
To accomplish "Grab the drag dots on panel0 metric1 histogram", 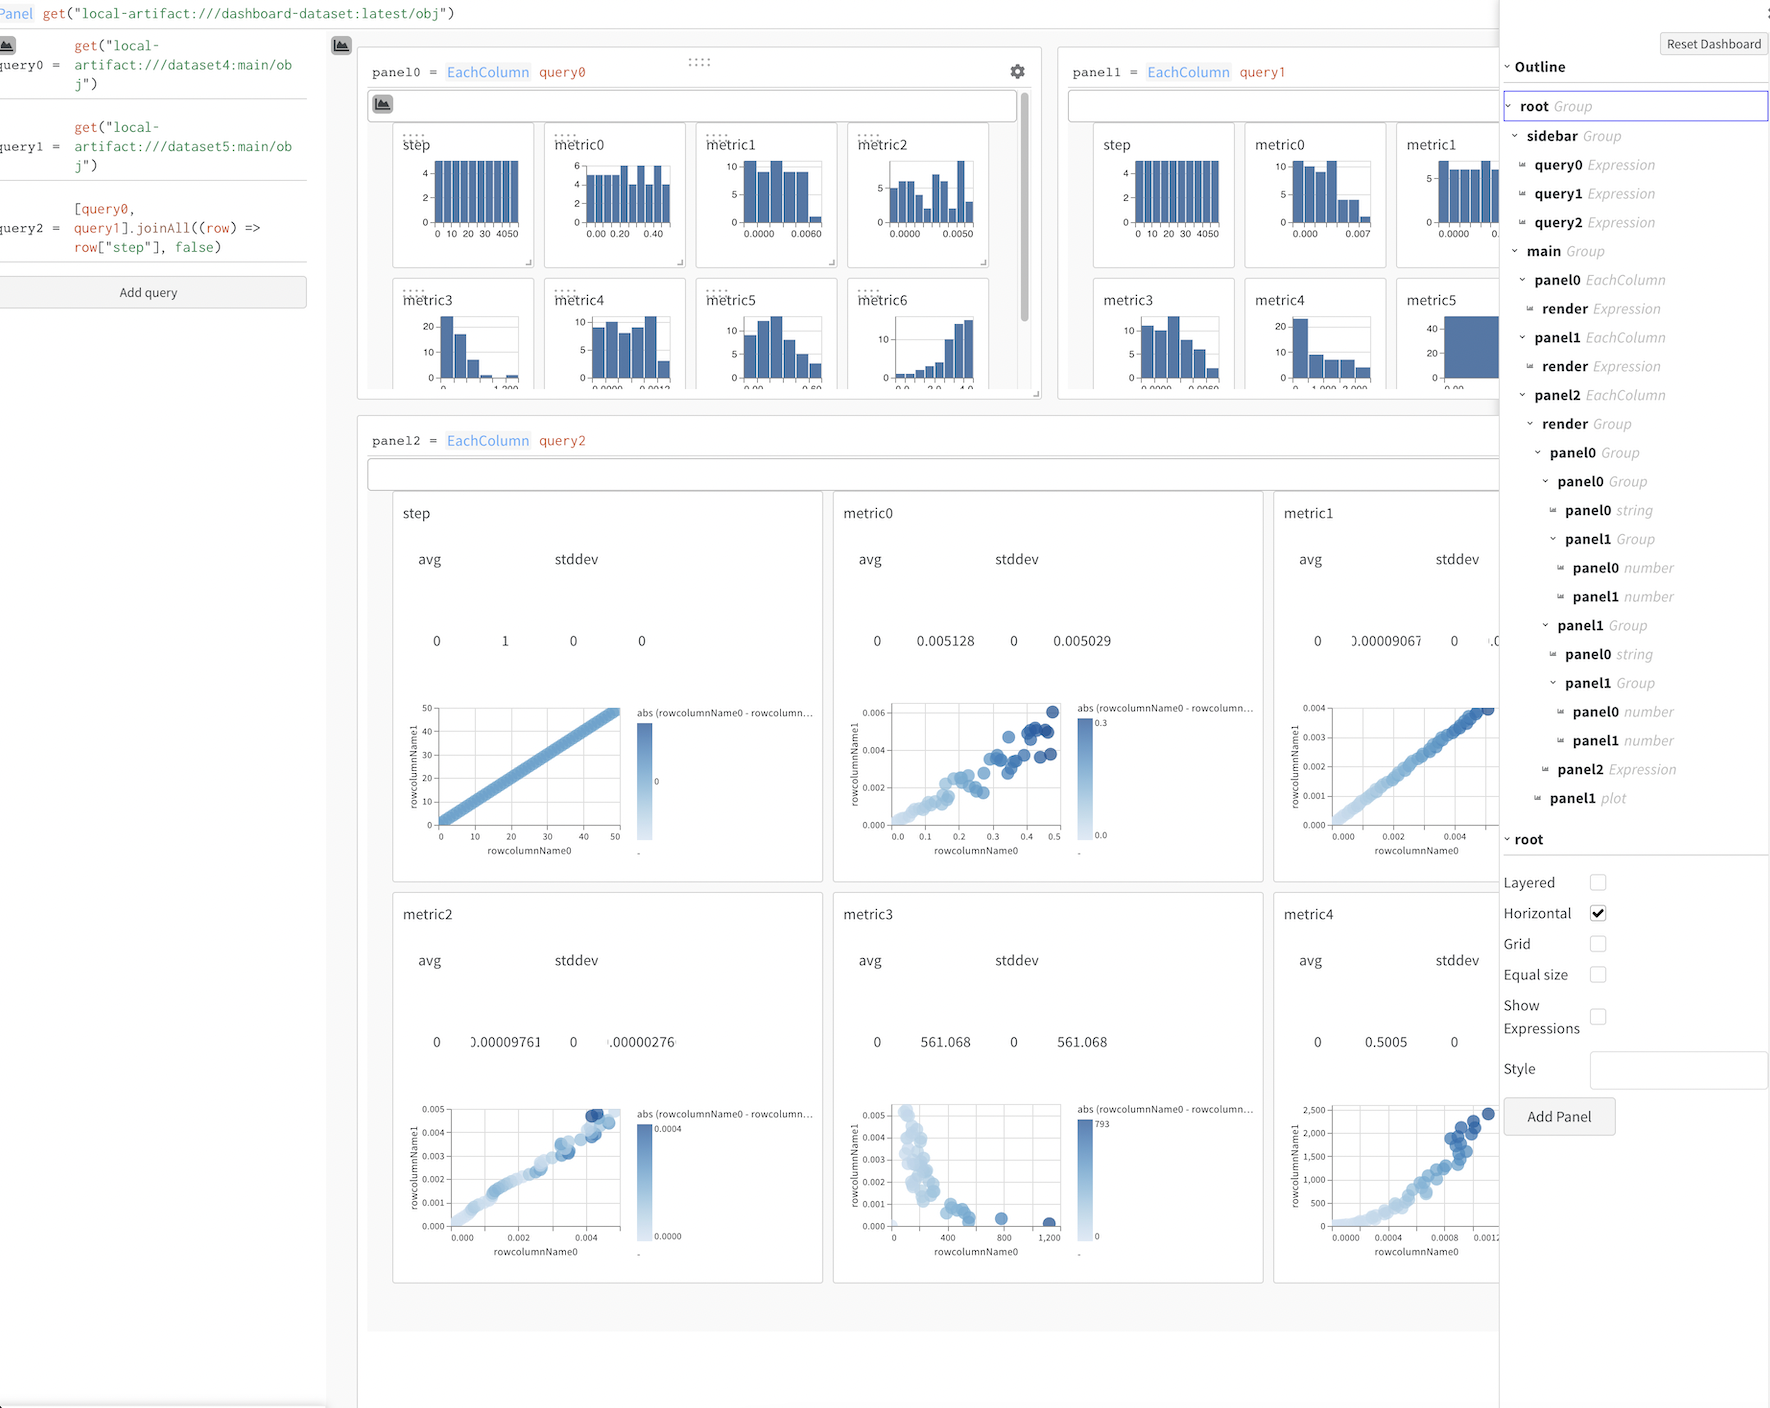I will pyautogui.click(x=717, y=135).
